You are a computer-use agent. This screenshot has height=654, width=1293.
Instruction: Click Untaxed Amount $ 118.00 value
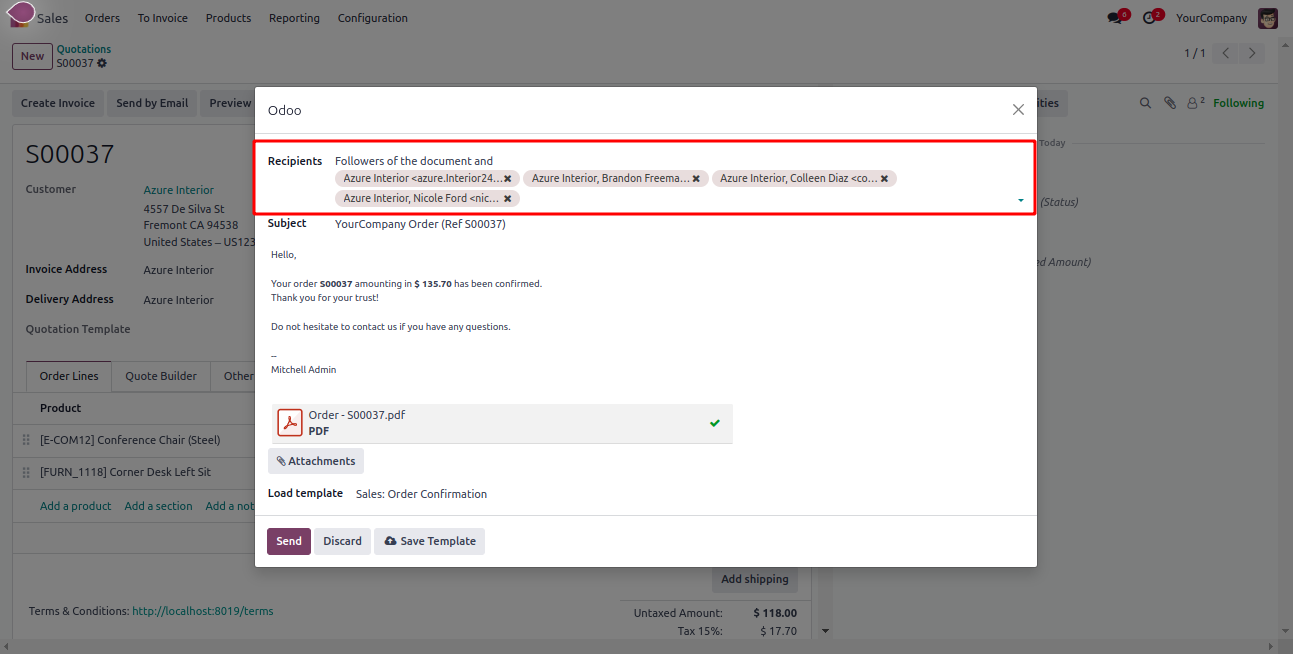pos(775,613)
